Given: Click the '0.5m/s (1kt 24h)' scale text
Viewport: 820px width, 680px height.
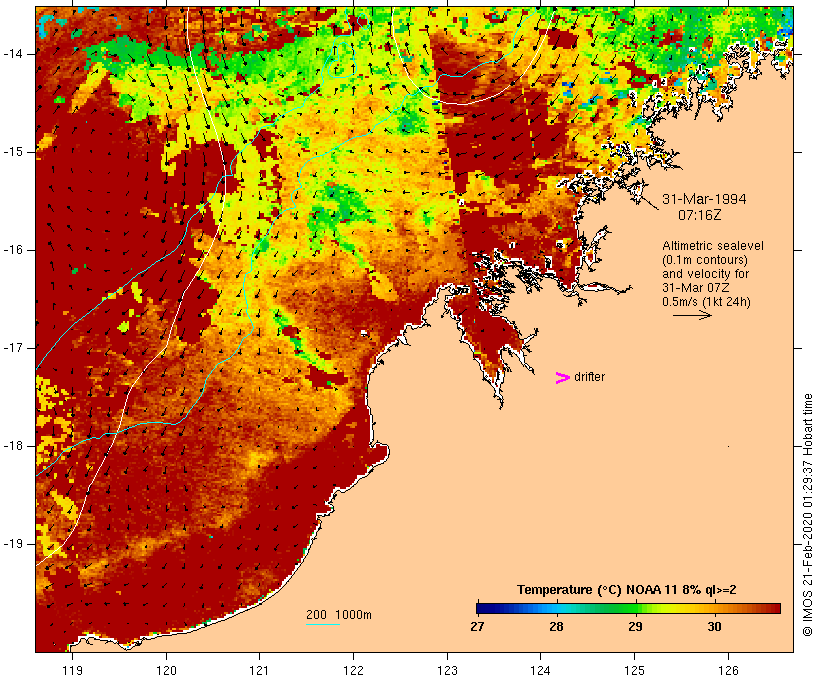Looking at the screenshot, I should pyautogui.click(x=706, y=302).
